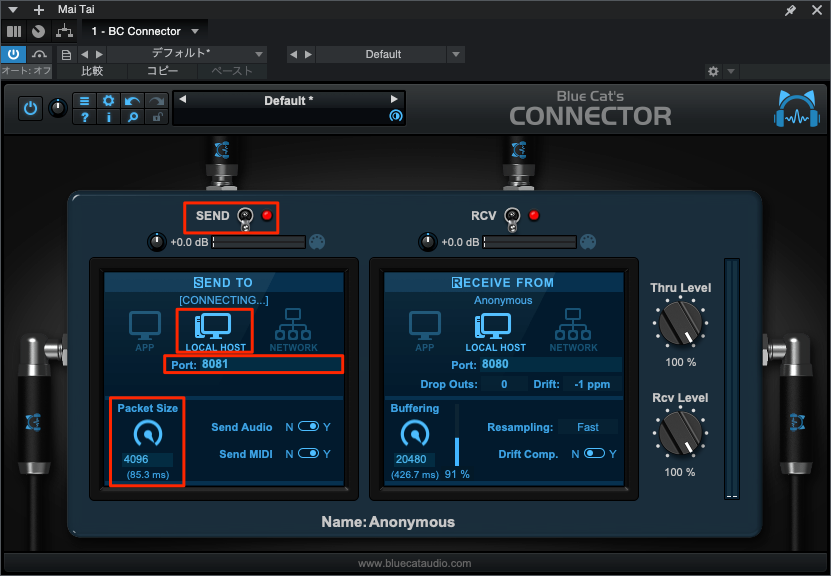Click the magnifier zoom icon

point(132,117)
